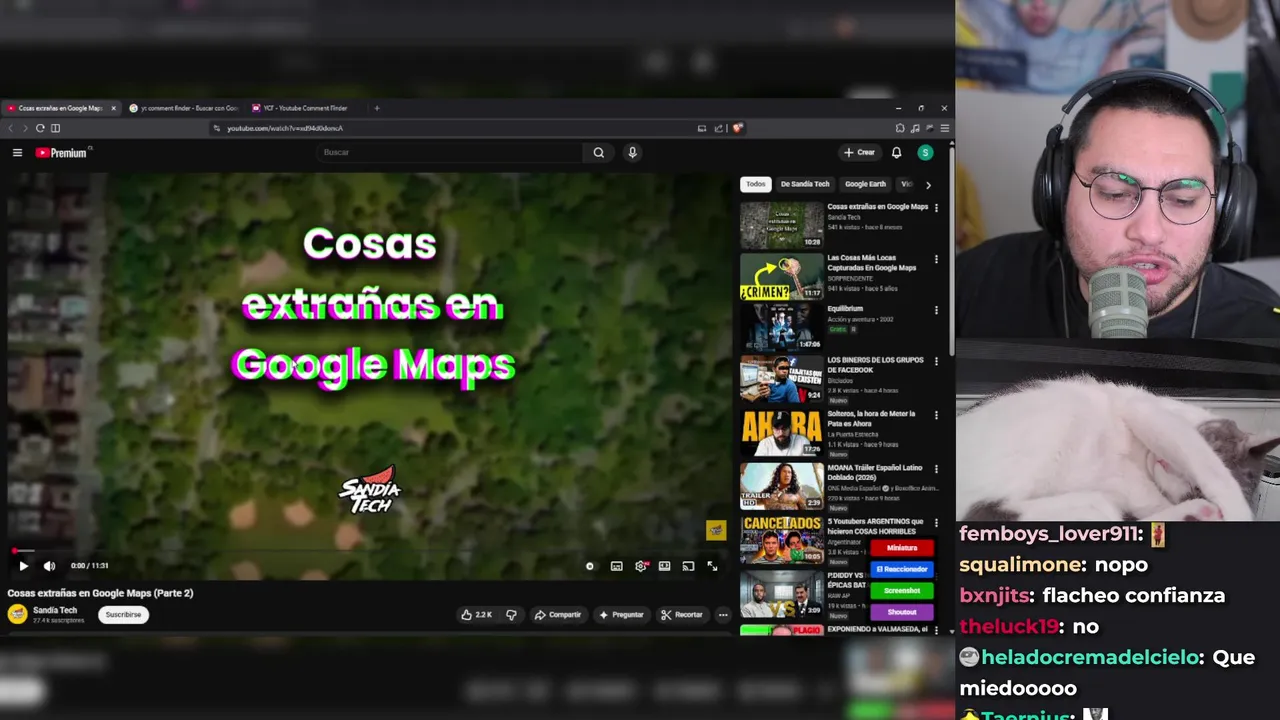Open Las Cosas Más Locas video thumbnail
Viewport: 1280px width, 720px height.
coord(781,276)
